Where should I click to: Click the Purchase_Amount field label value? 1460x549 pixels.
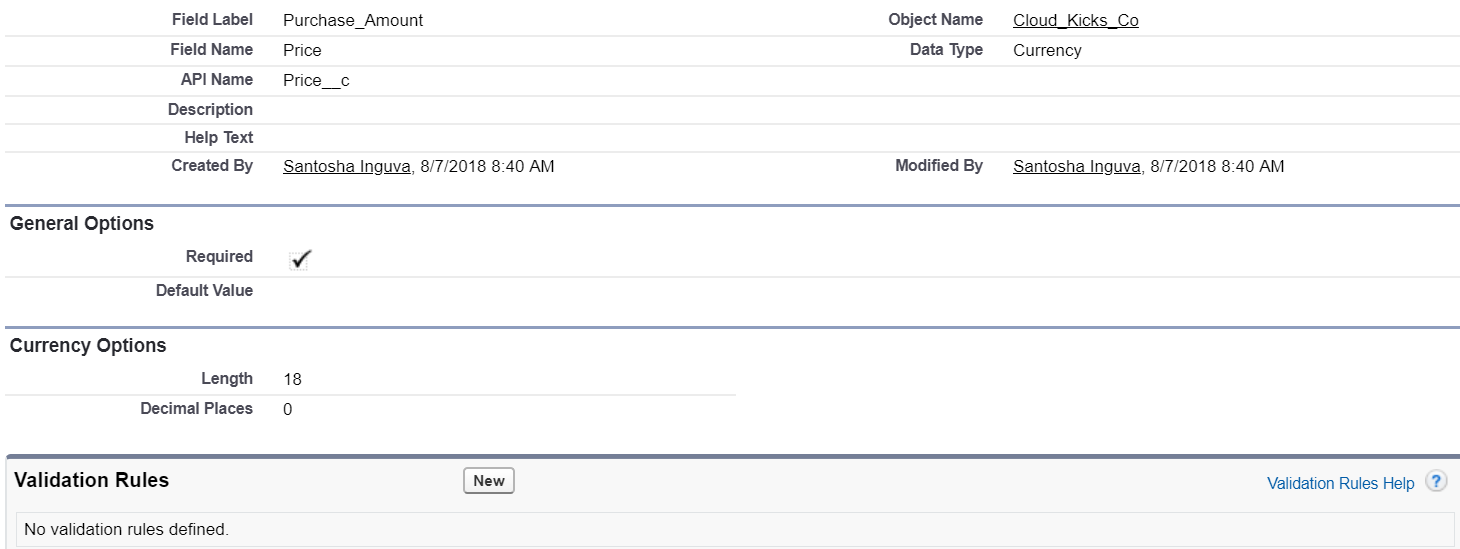(x=353, y=20)
